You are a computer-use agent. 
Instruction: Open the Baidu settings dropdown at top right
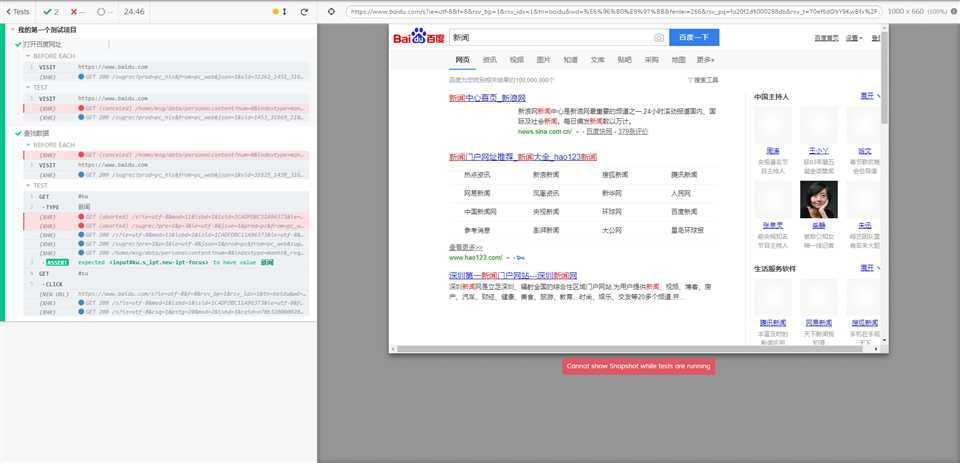click(854, 38)
